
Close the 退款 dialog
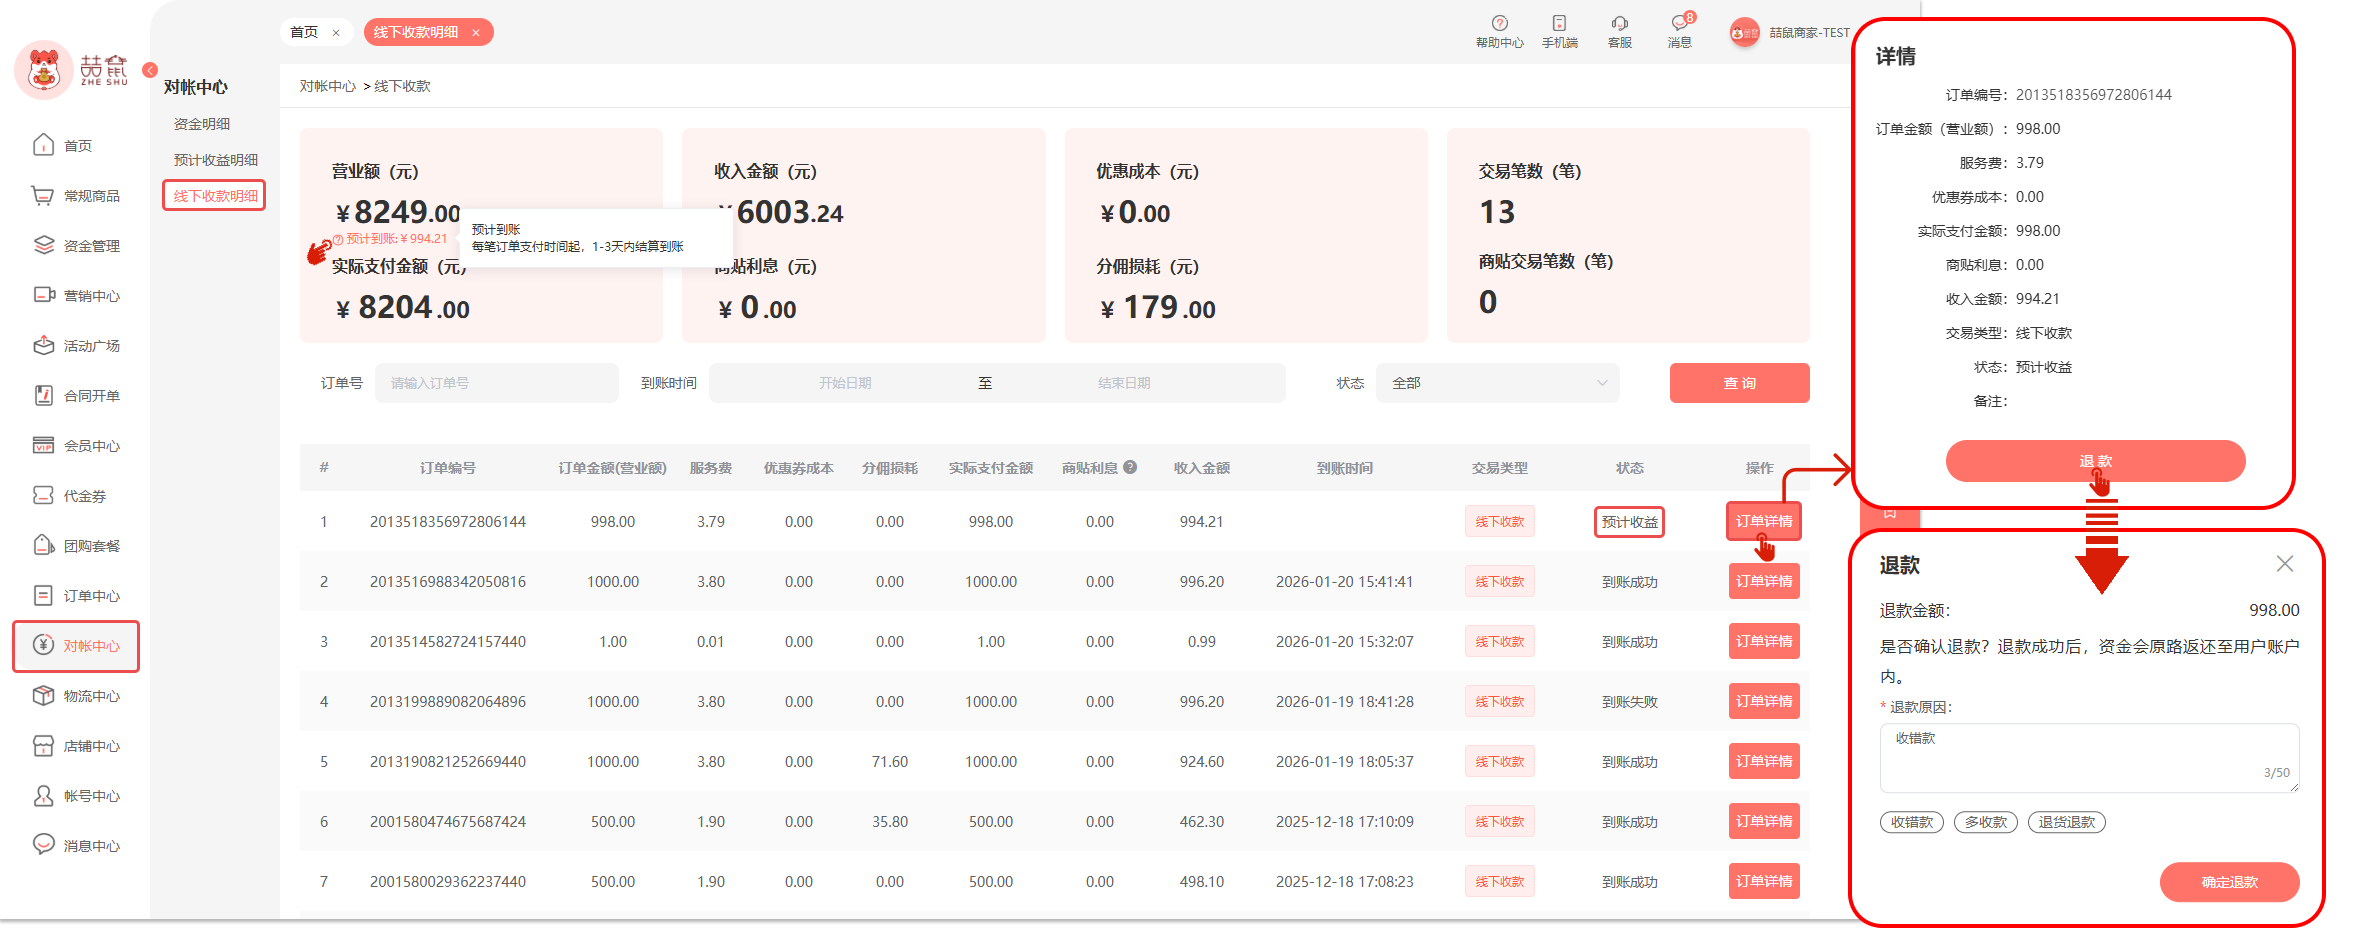coord(2285,564)
